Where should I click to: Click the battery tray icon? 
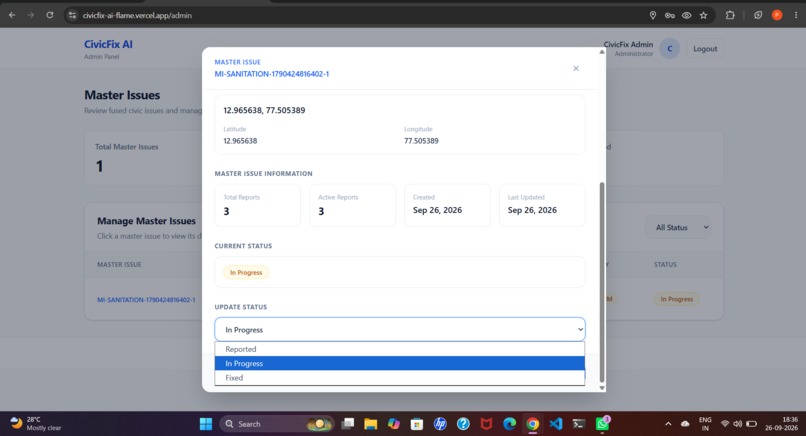point(752,424)
